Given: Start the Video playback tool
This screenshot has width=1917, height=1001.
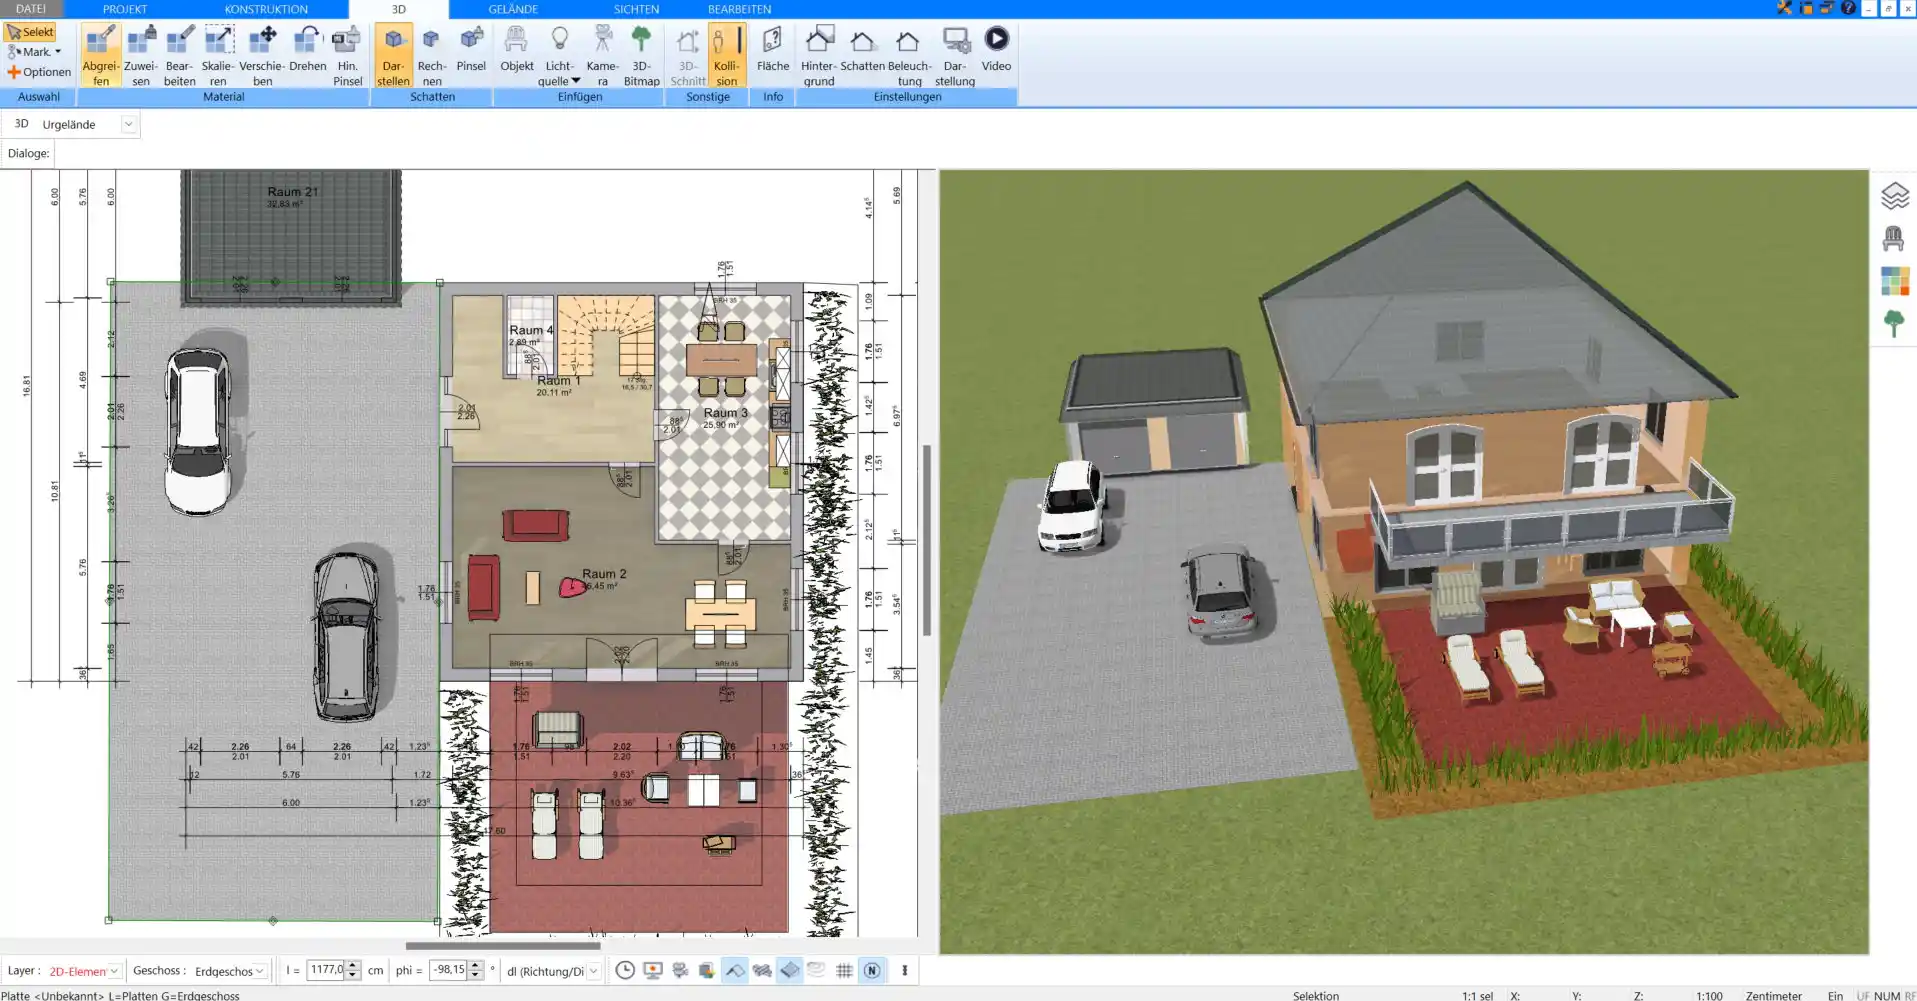Looking at the screenshot, I should [996, 50].
